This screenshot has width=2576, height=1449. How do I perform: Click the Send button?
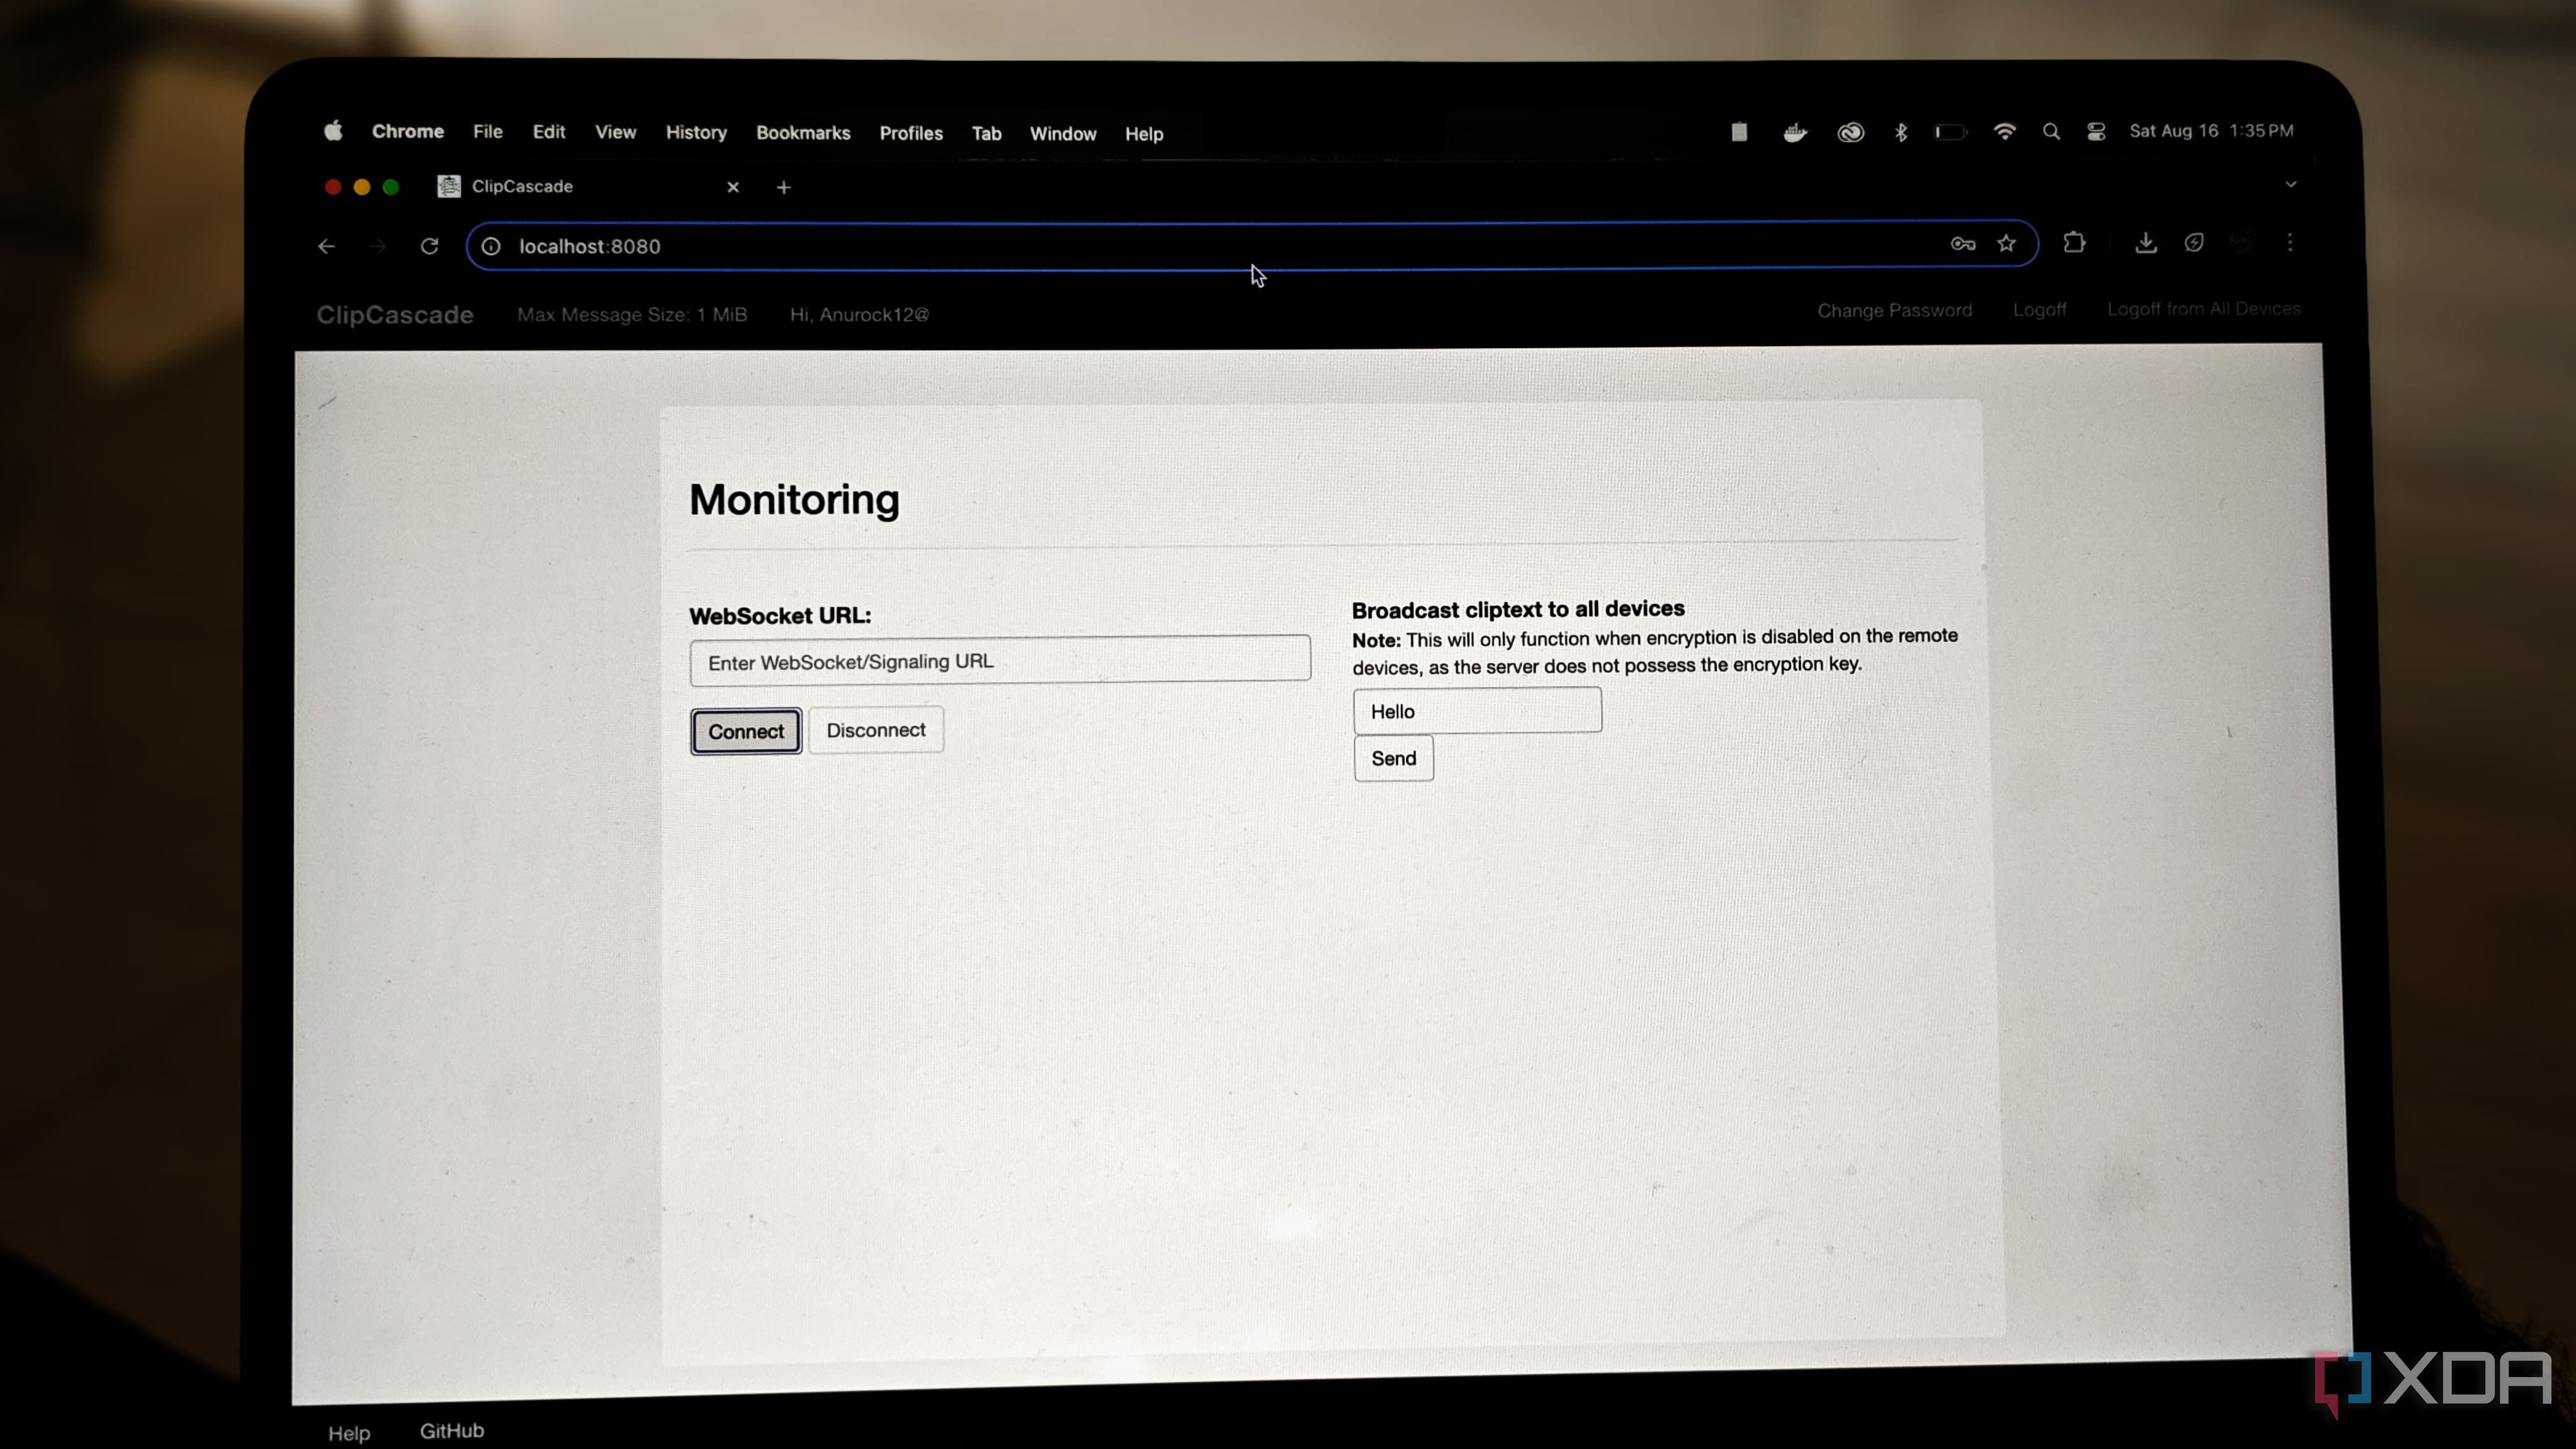(x=1393, y=758)
